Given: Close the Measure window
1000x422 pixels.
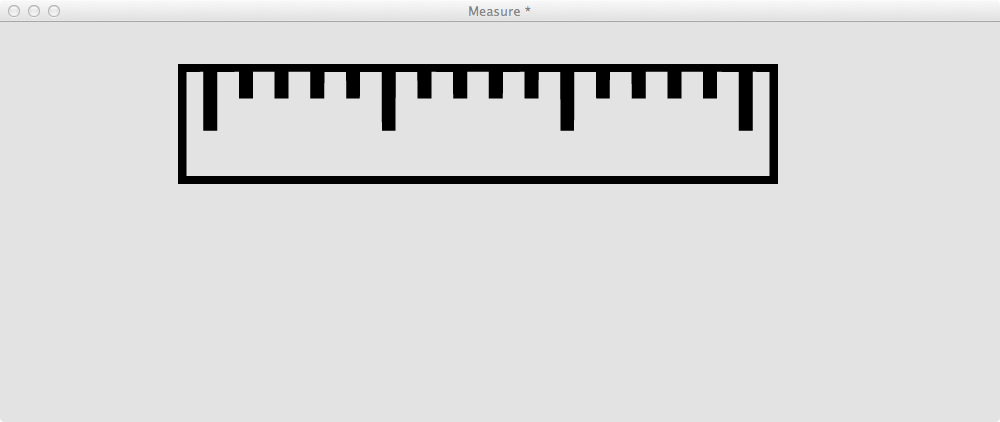Looking at the screenshot, I should (x=13, y=11).
